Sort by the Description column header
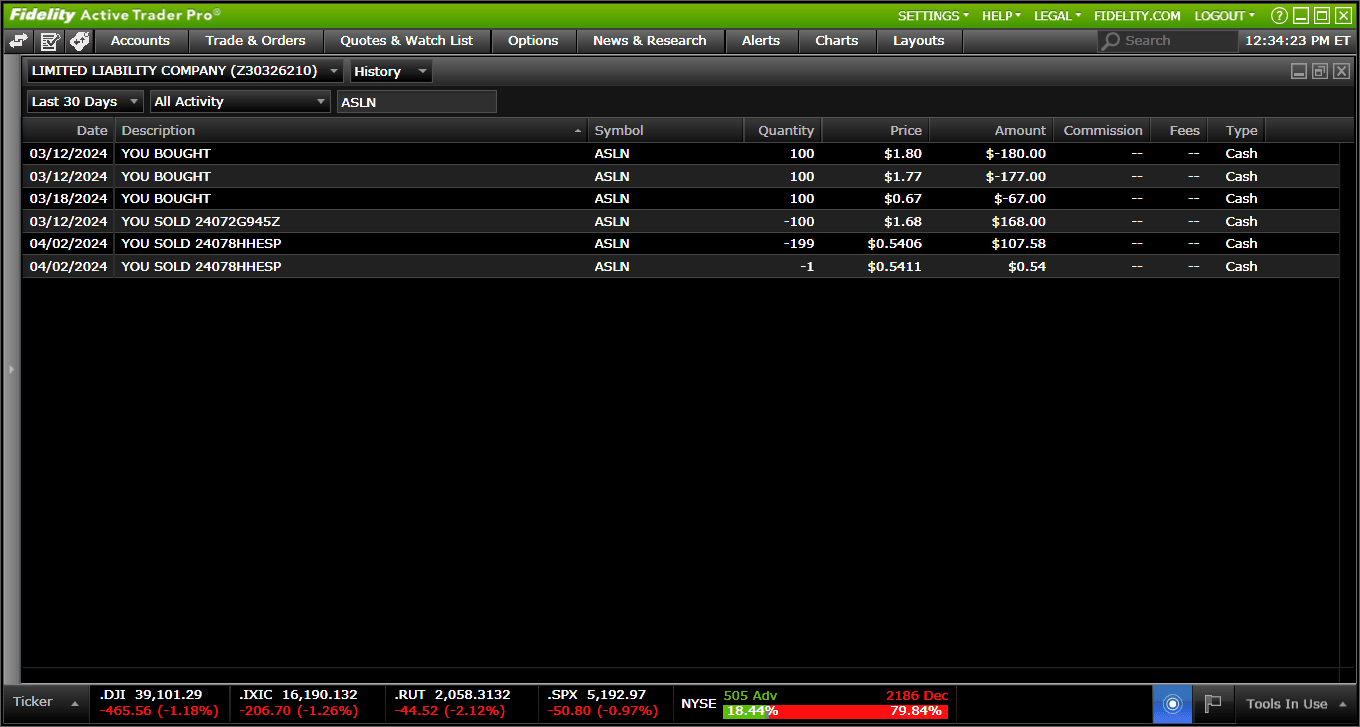 pyautogui.click(x=352, y=131)
